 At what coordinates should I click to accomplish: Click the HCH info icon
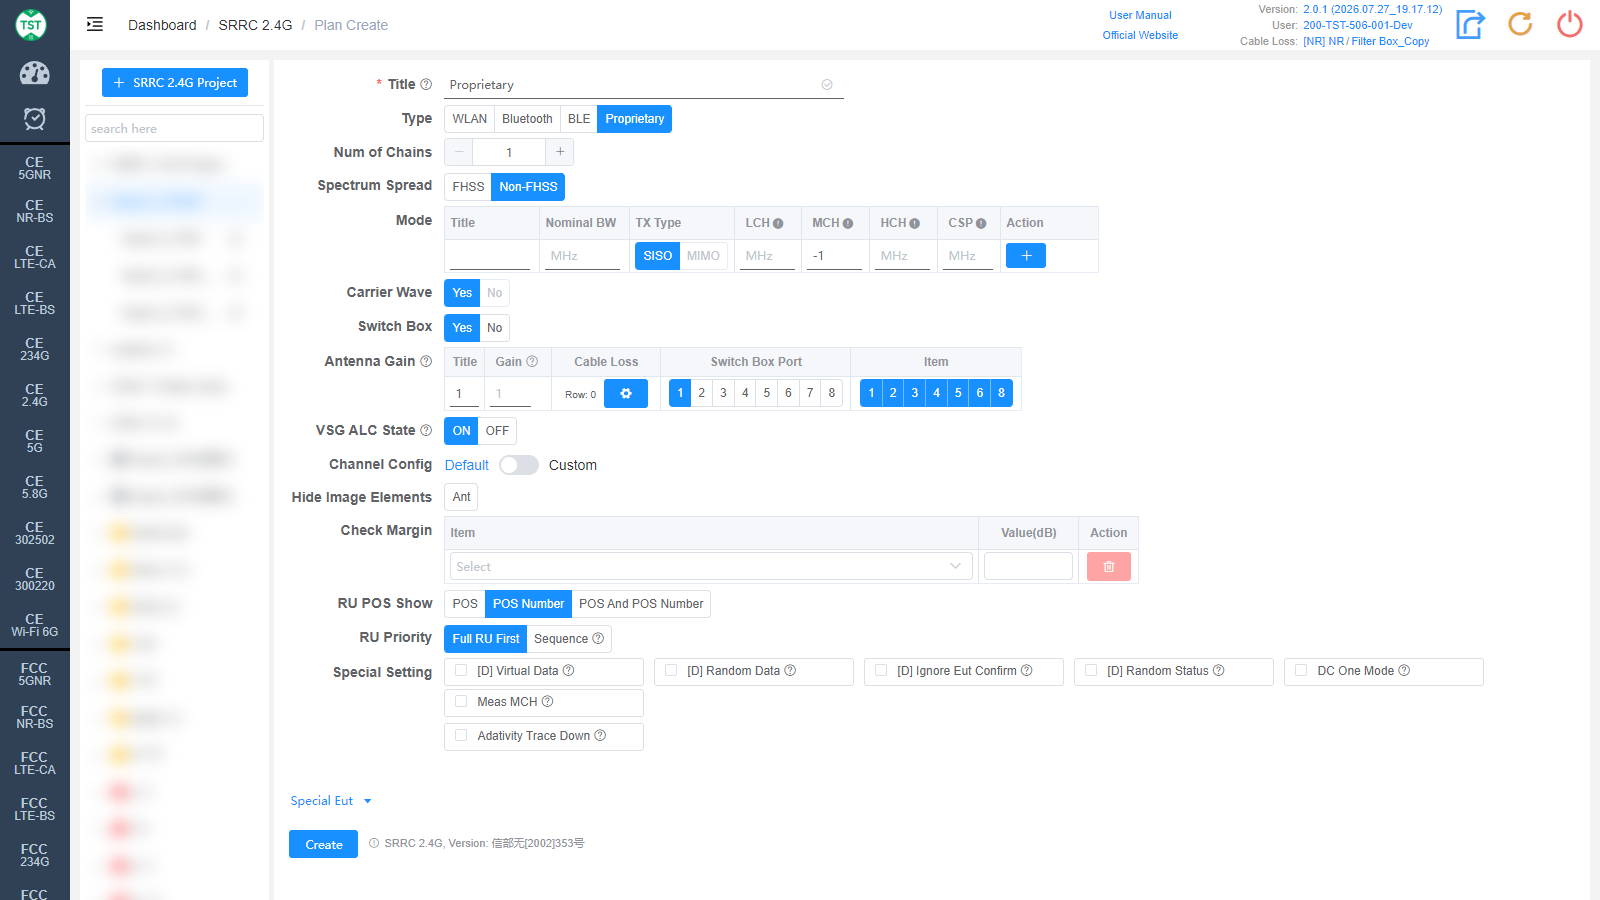pyautogui.click(x=915, y=224)
